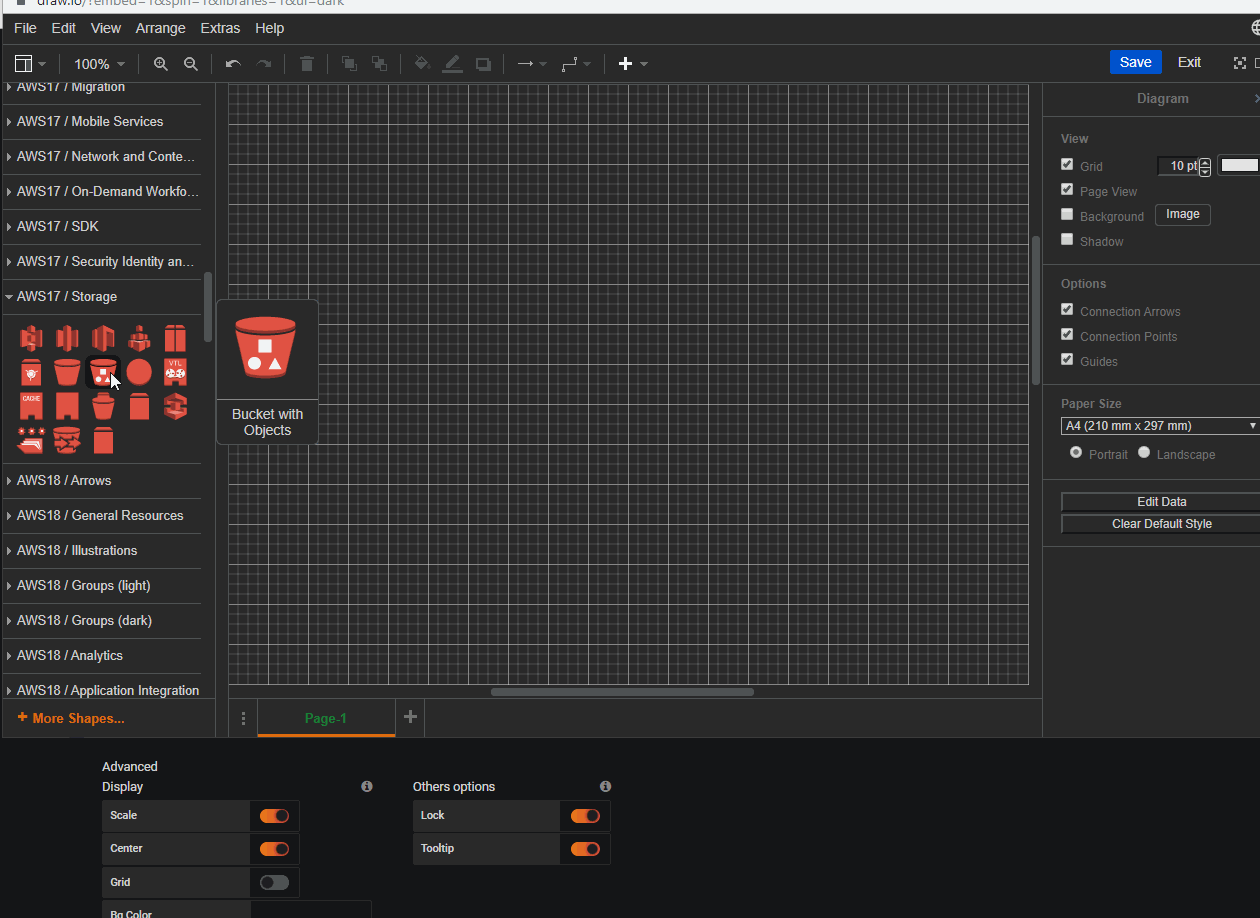The image size is (1260, 918).
Task: Turn off the Lock toggle
Action: 585,816
